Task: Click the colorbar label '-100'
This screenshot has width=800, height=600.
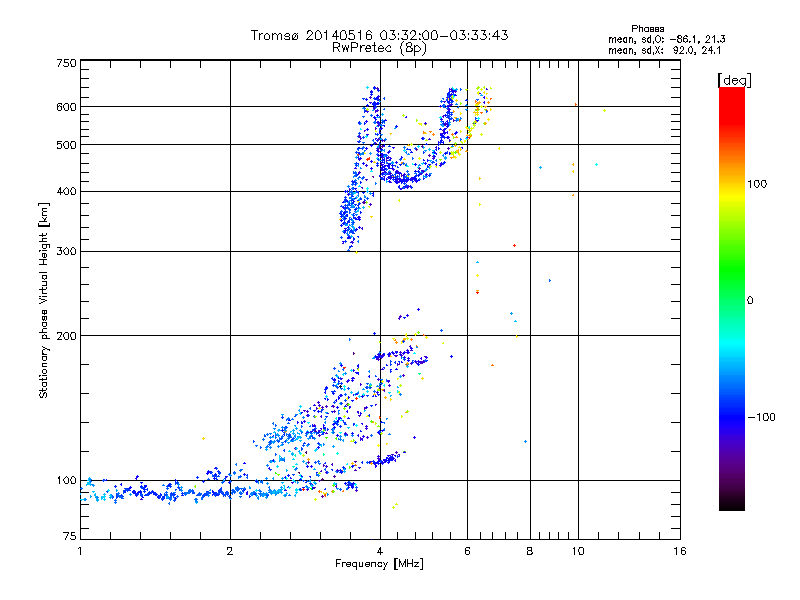Action: 761,417
